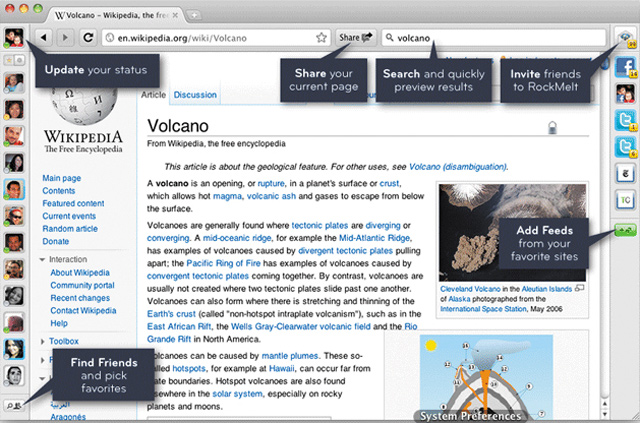
Task: Open the Help link in sidebar
Action: 59,323
